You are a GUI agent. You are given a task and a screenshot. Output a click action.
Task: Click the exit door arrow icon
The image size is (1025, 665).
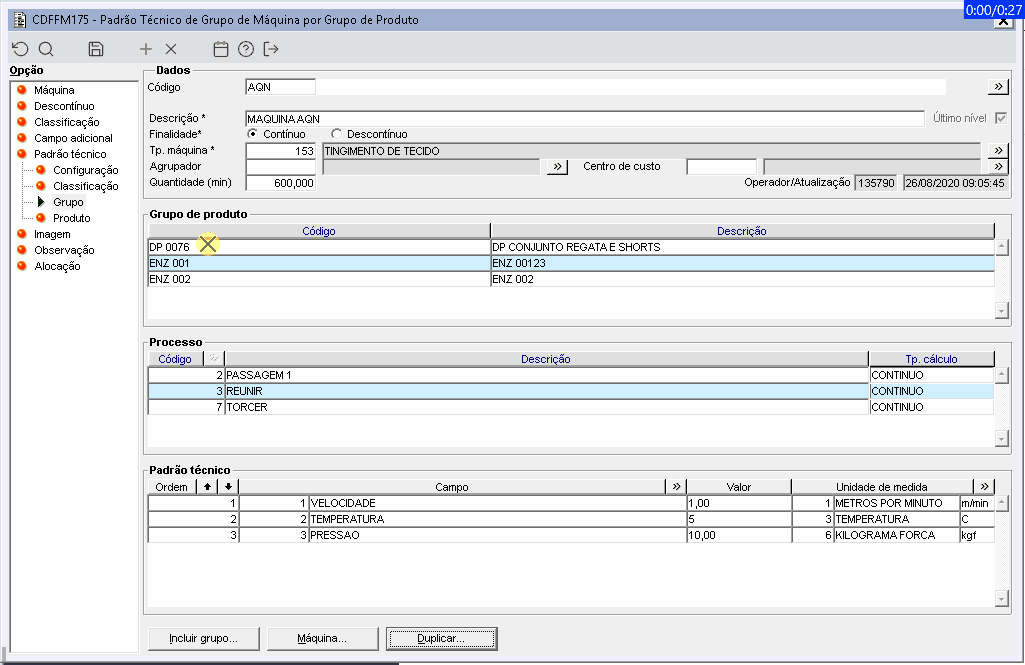pyautogui.click(x=271, y=49)
